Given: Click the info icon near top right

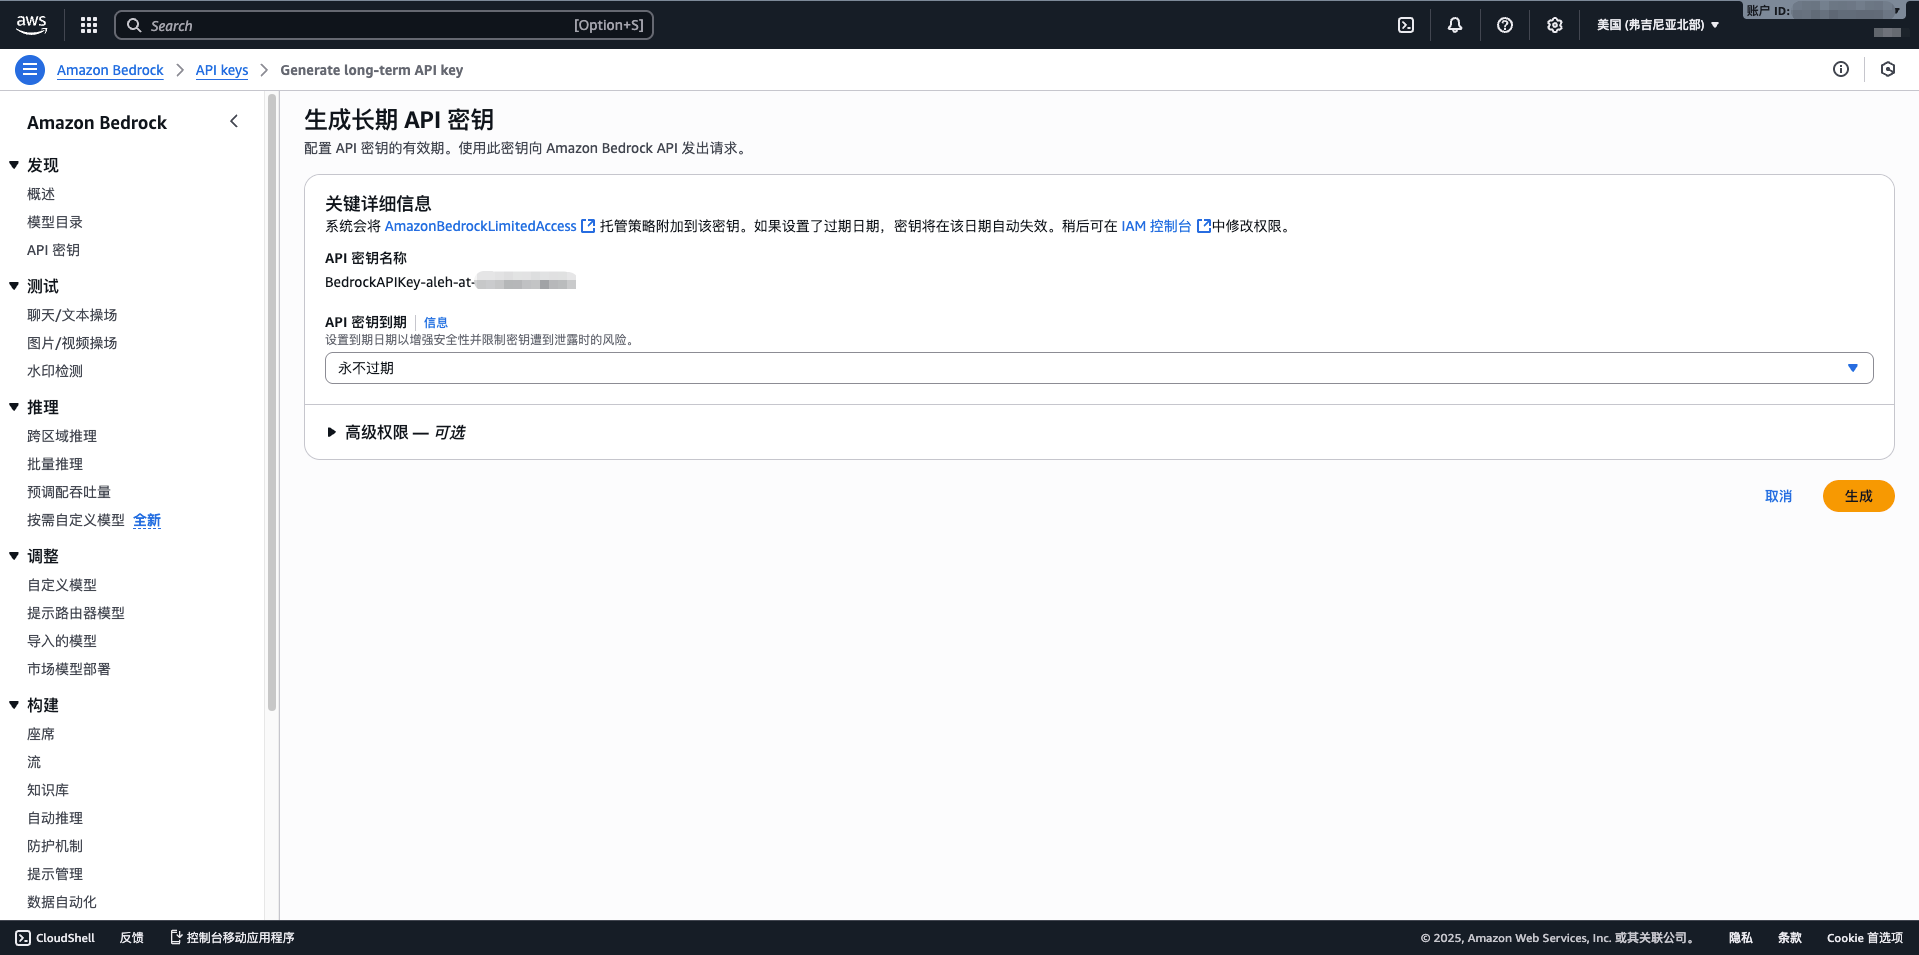Looking at the screenshot, I should pyautogui.click(x=1841, y=69).
